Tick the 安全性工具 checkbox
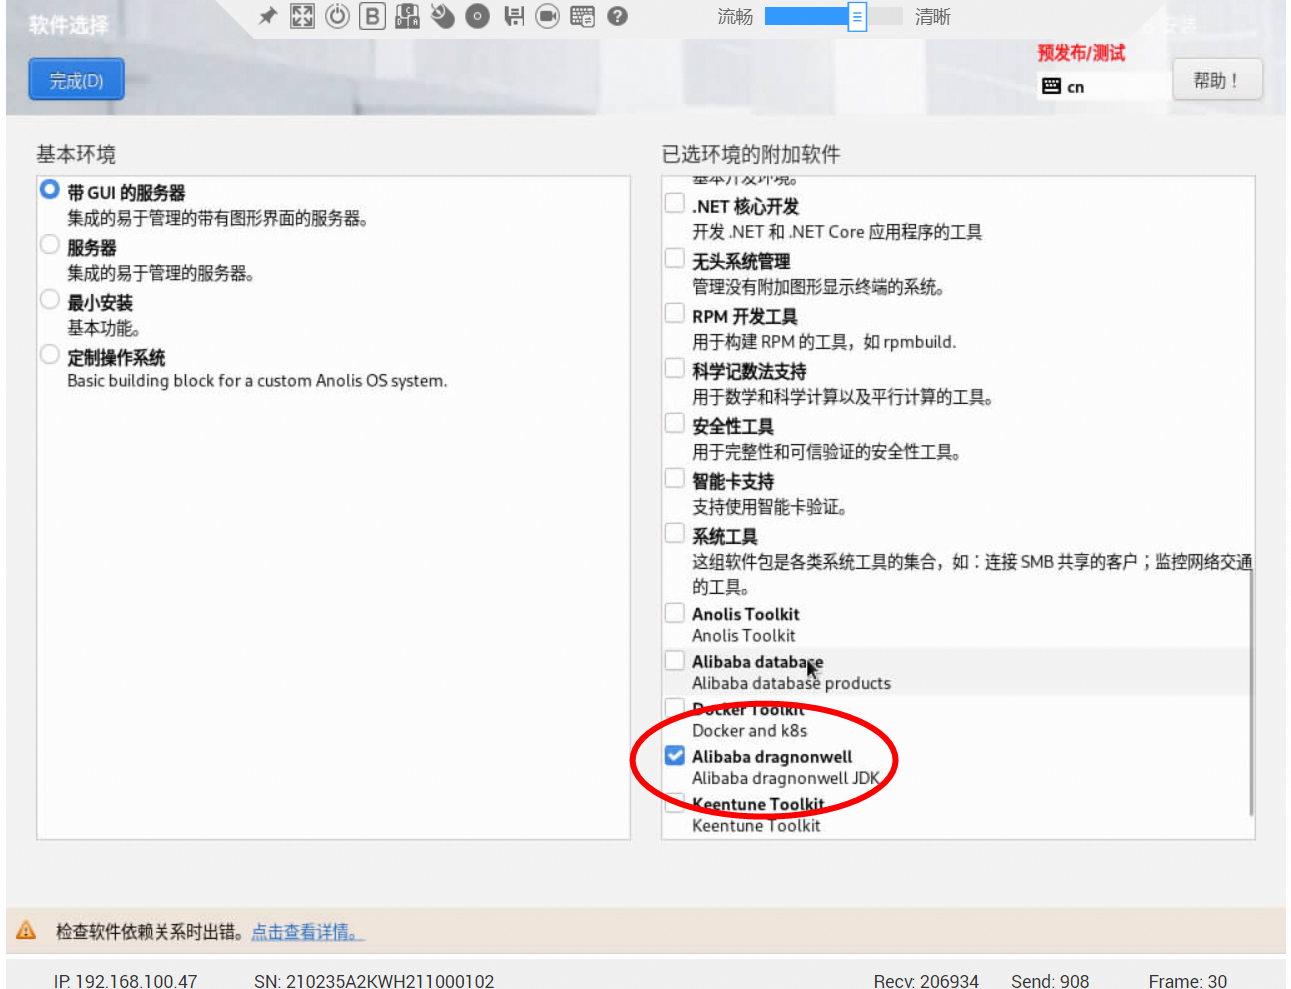The width and height of the screenshot is (1291, 989). click(x=675, y=424)
